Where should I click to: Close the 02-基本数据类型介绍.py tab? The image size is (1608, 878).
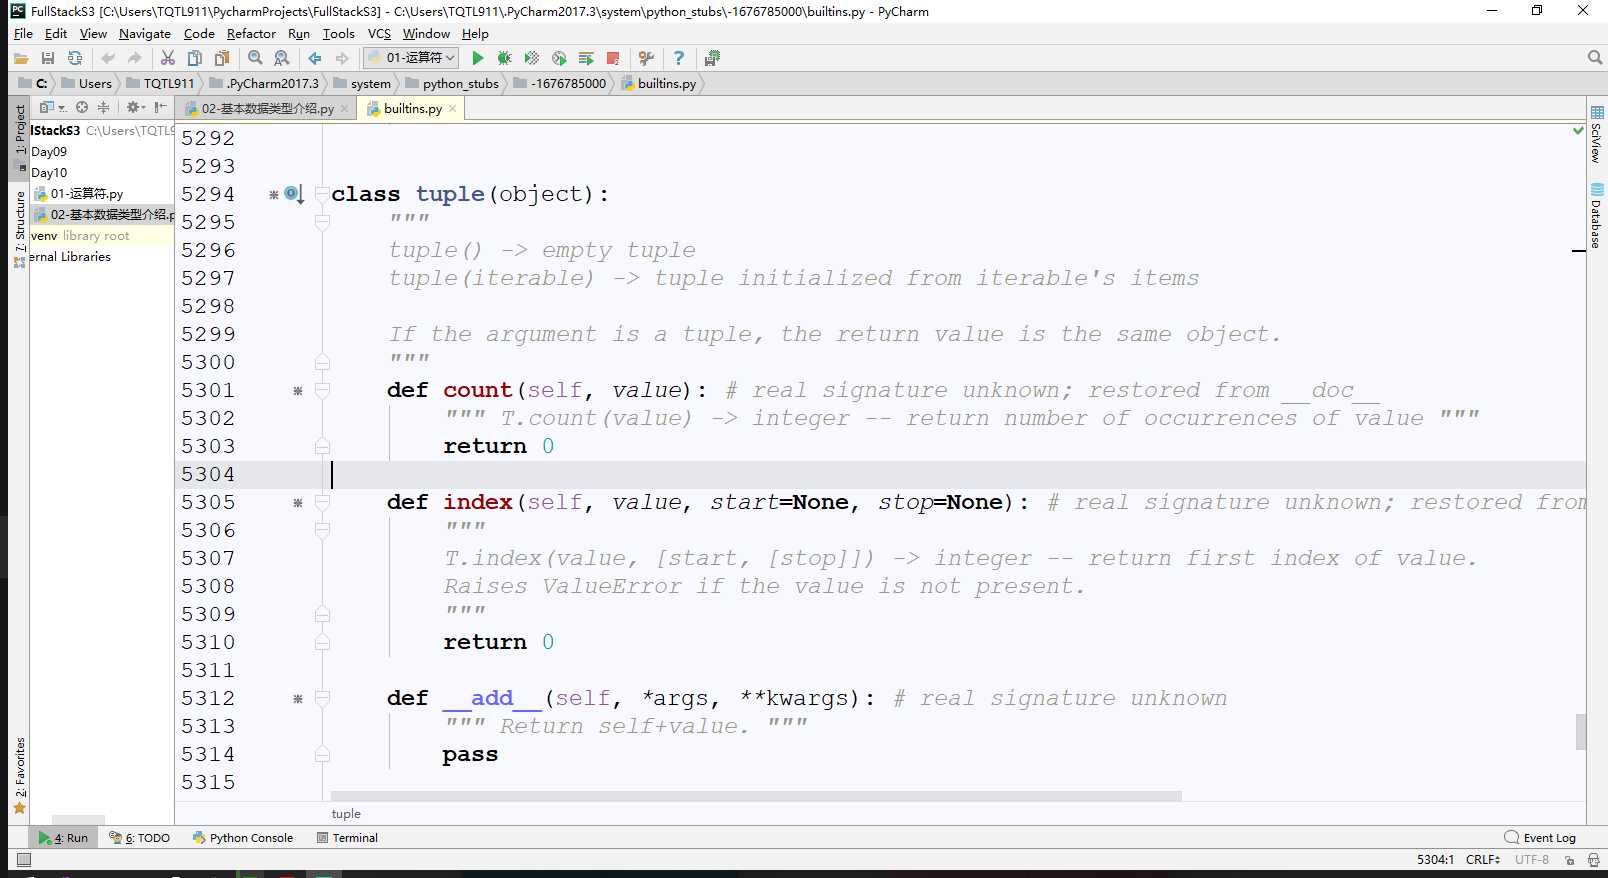click(x=344, y=108)
